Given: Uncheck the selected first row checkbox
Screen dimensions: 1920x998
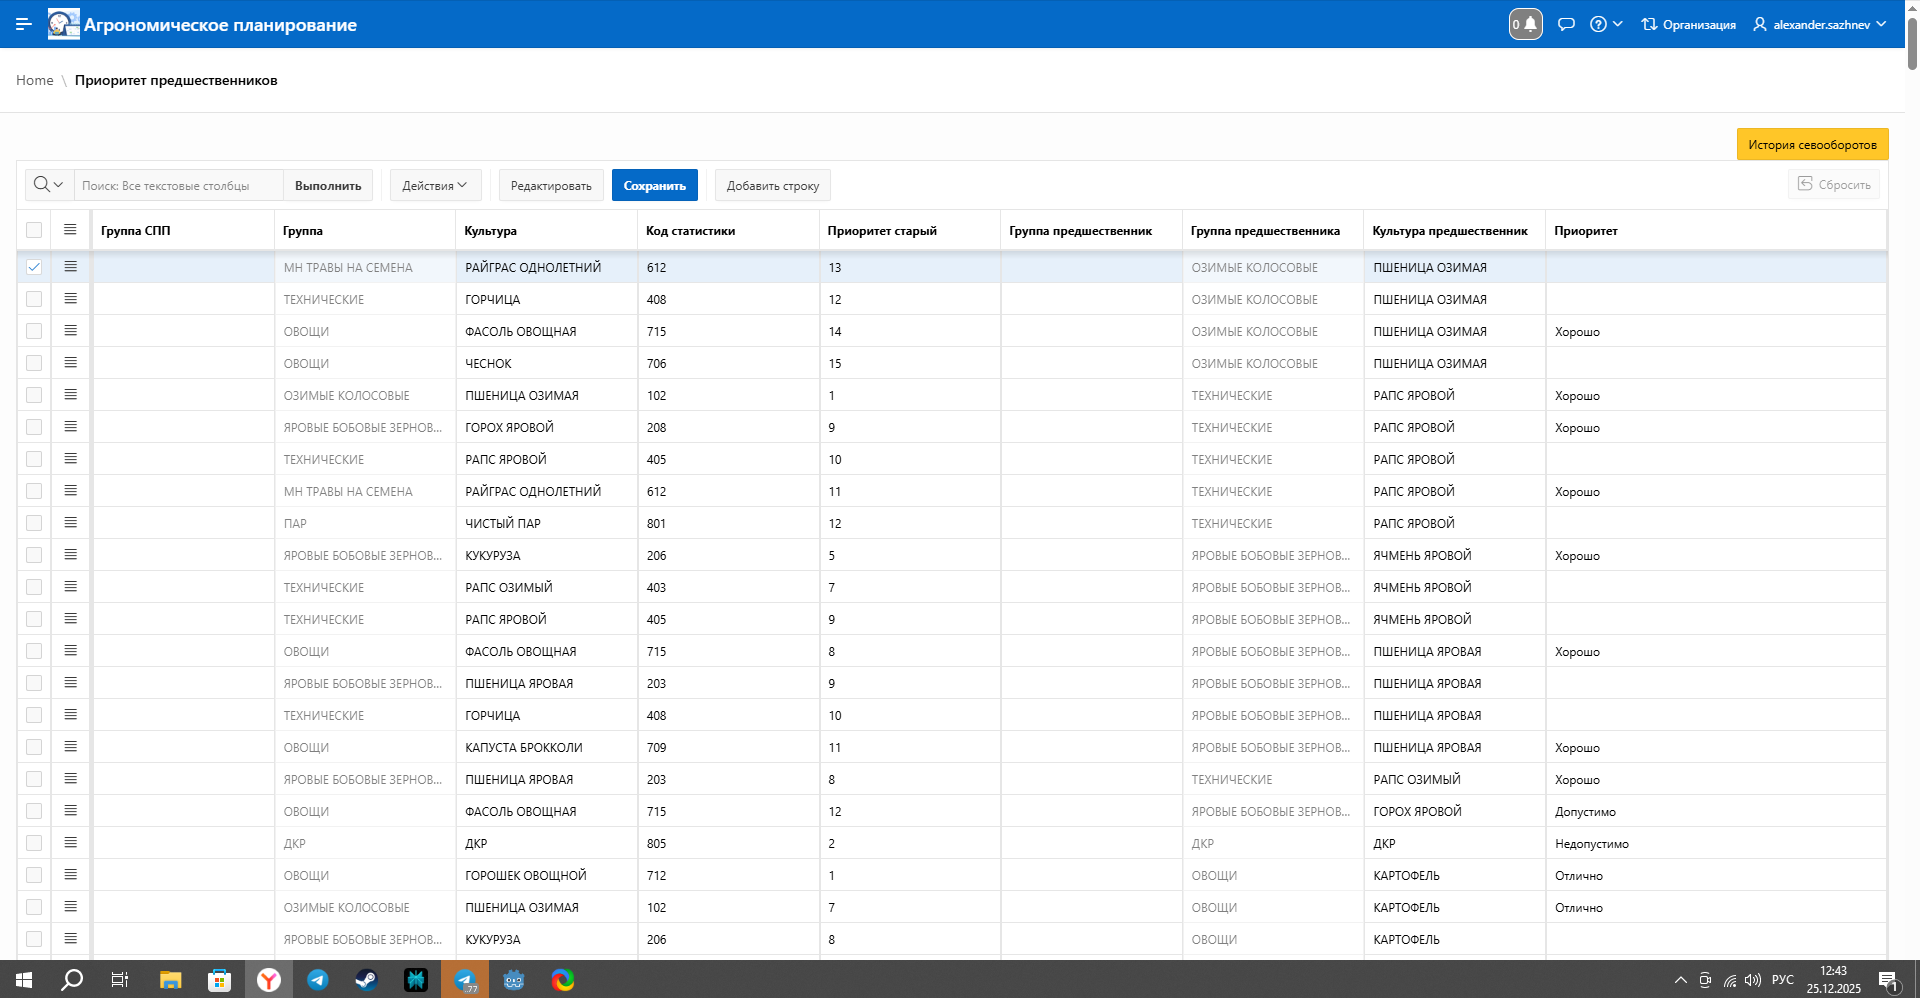Looking at the screenshot, I should click(x=34, y=267).
